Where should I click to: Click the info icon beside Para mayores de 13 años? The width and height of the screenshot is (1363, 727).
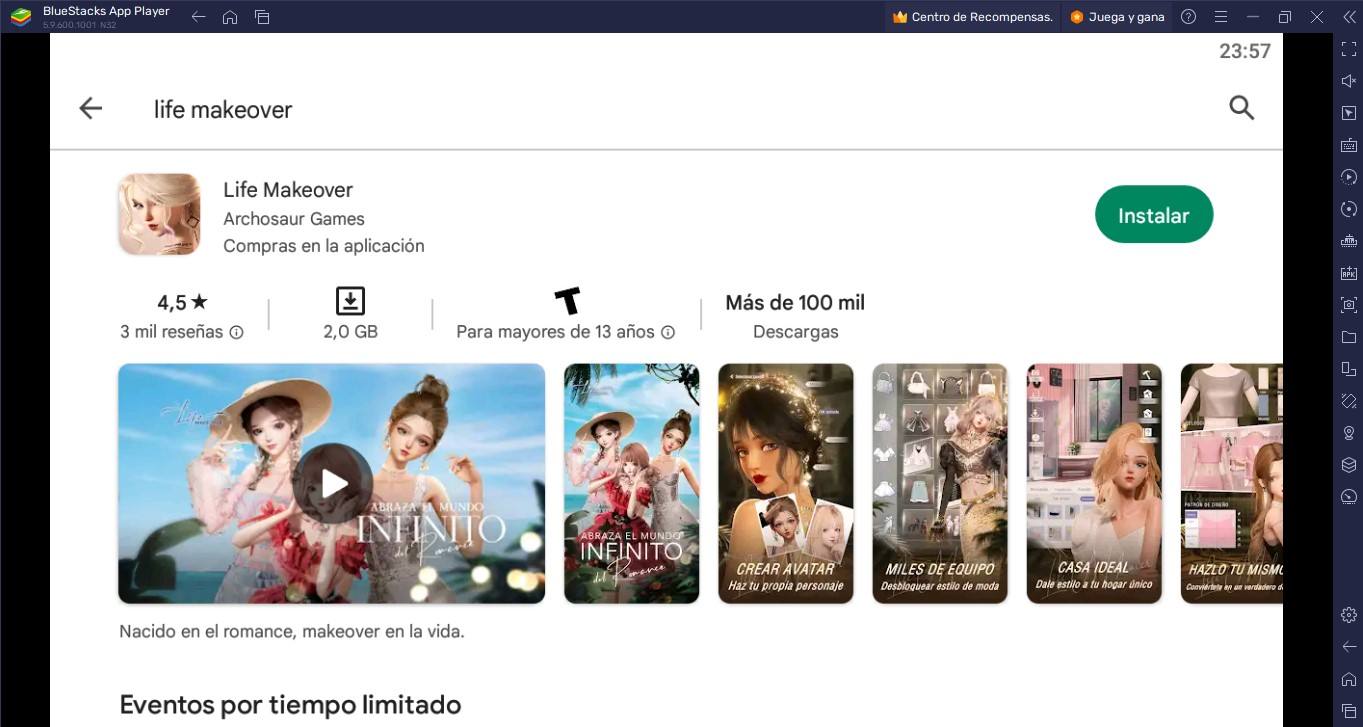[x=668, y=332]
